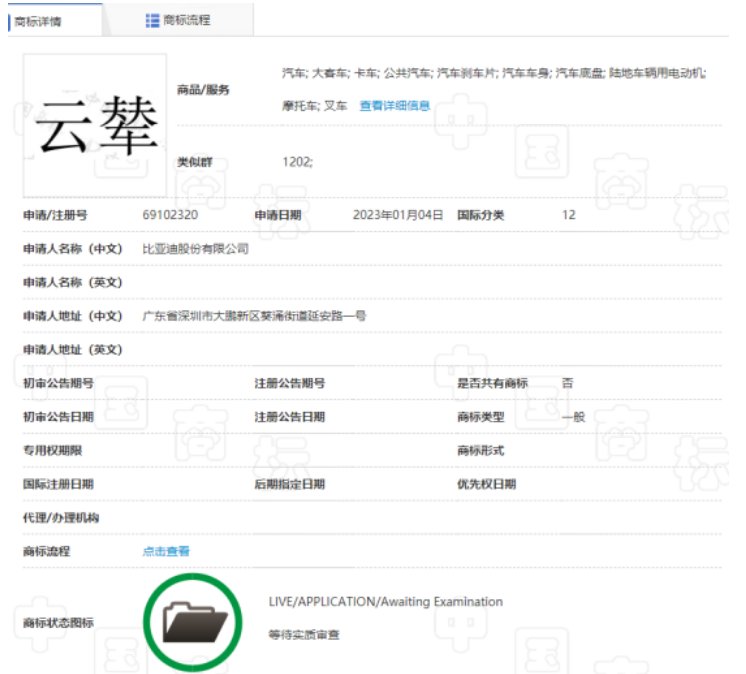Select the 等待实质审查 status text

[x=304, y=635]
